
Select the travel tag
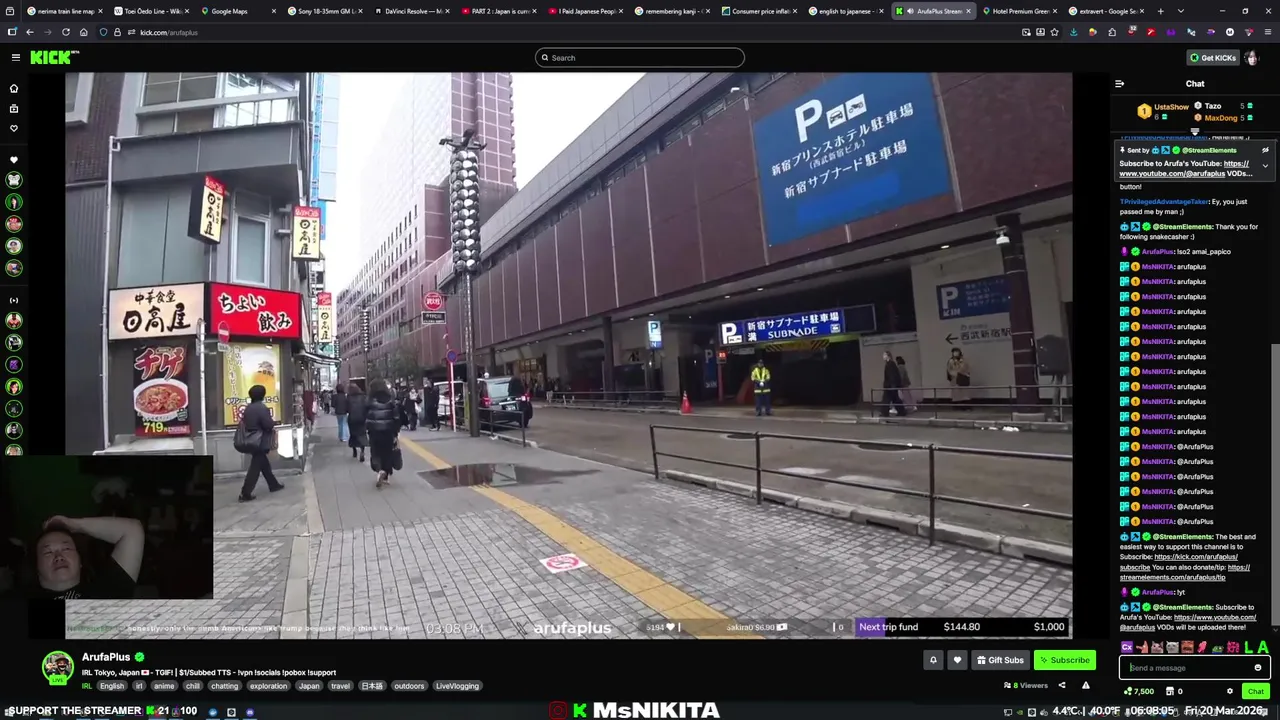340,686
